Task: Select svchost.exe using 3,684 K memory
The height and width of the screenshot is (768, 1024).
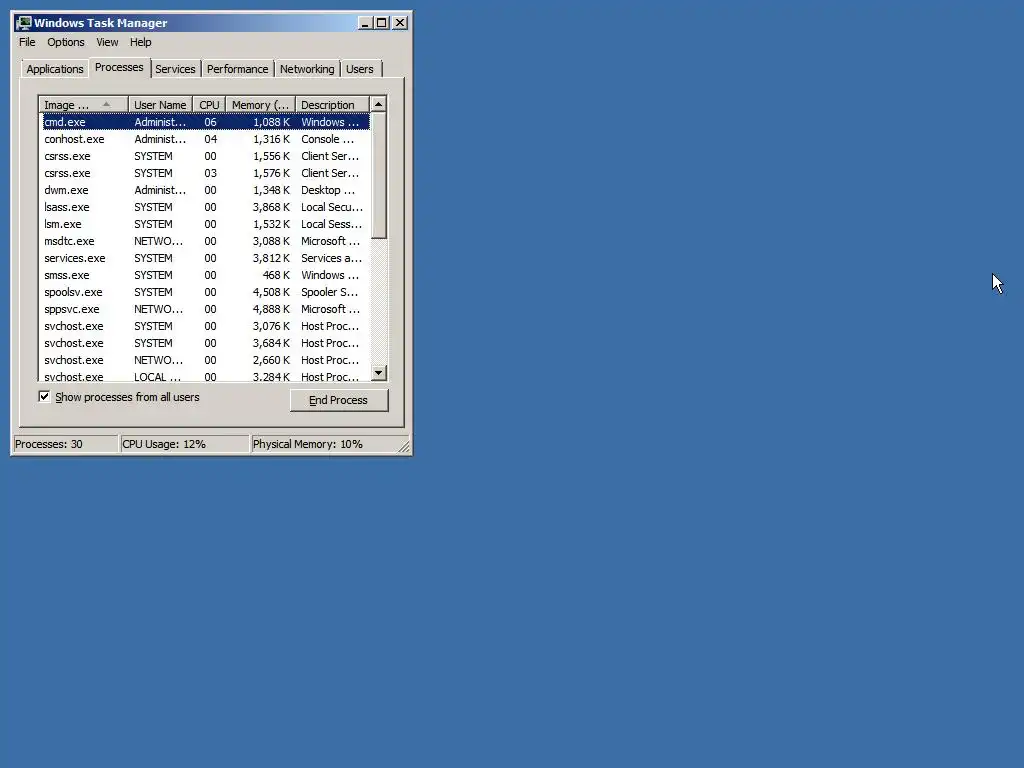Action: coord(205,343)
